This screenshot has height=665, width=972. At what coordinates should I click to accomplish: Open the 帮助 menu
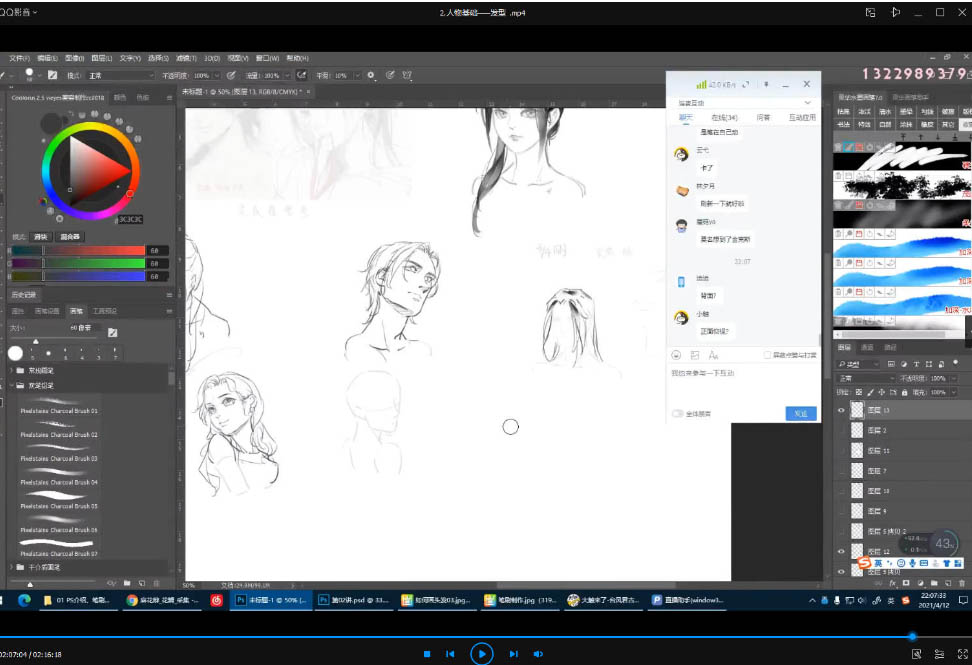point(298,58)
